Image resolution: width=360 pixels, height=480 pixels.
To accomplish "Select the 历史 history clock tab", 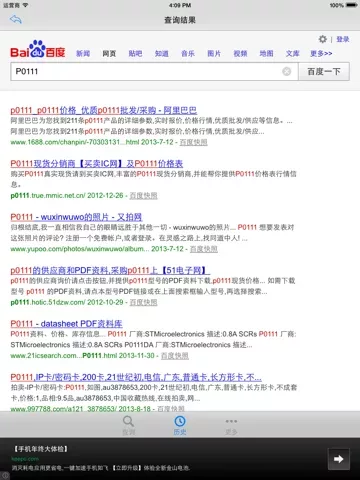I will [180, 425].
